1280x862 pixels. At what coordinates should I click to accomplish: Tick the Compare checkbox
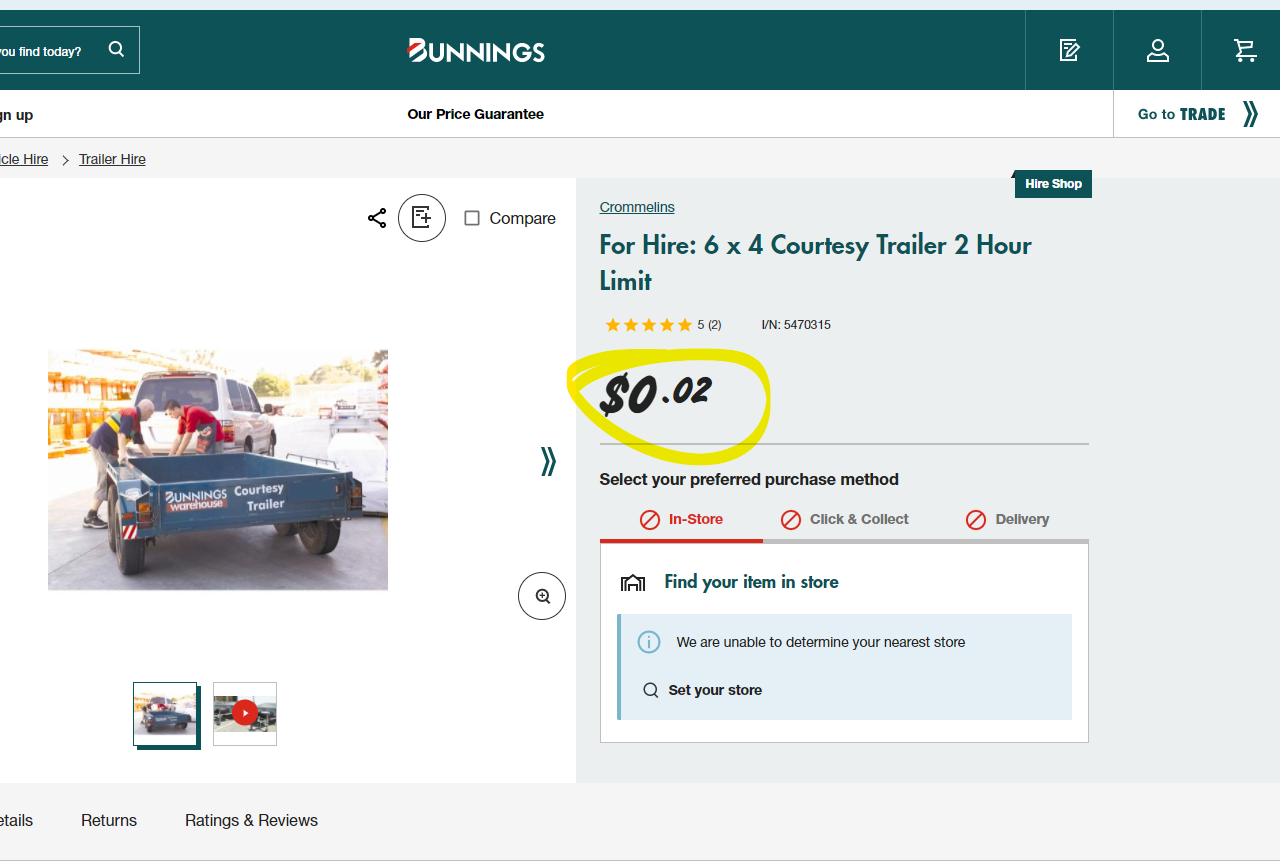point(472,218)
